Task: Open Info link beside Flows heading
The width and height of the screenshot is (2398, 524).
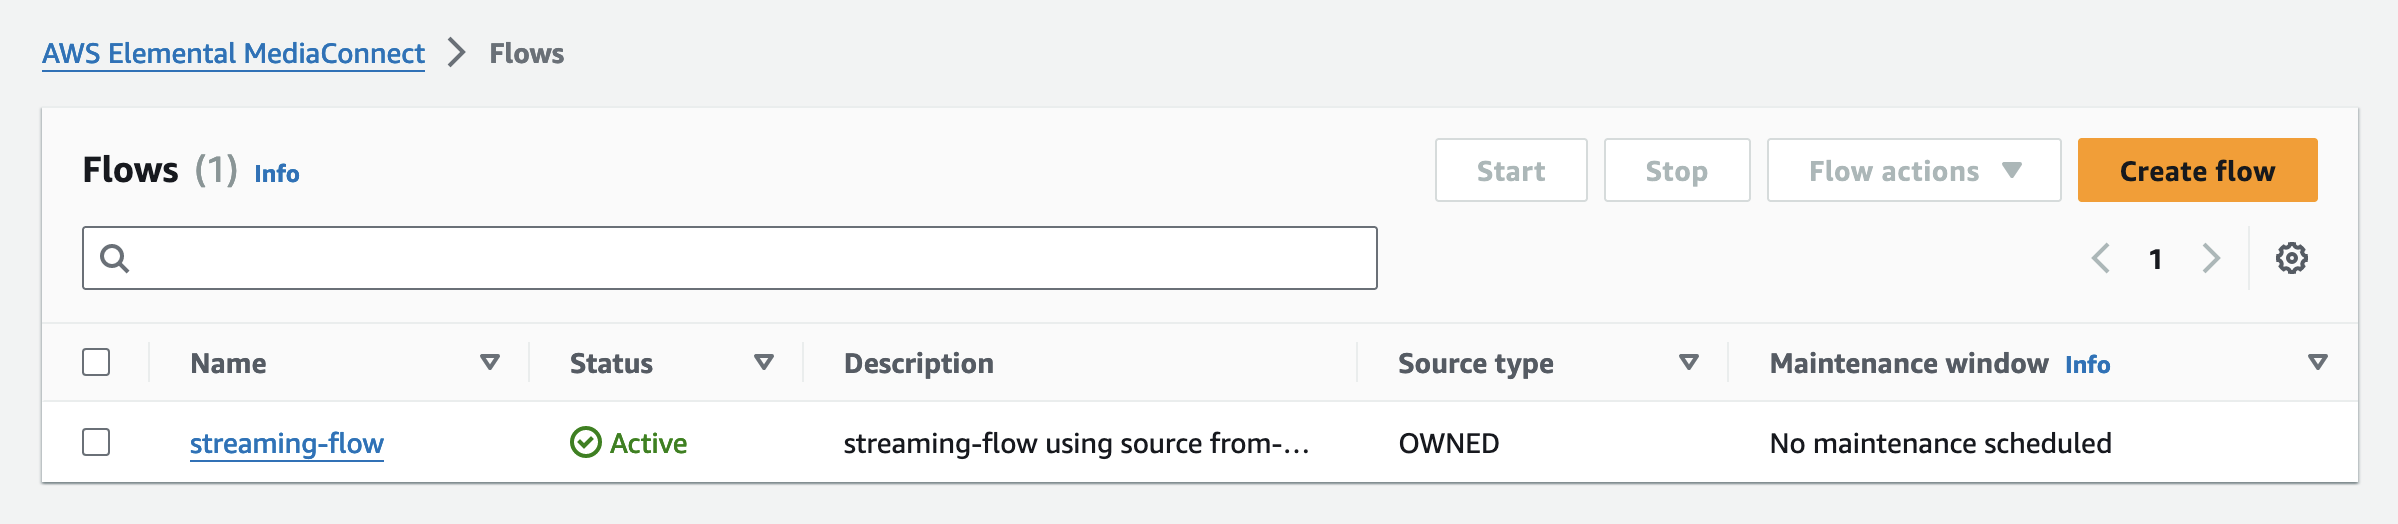Action: [277, 174]
